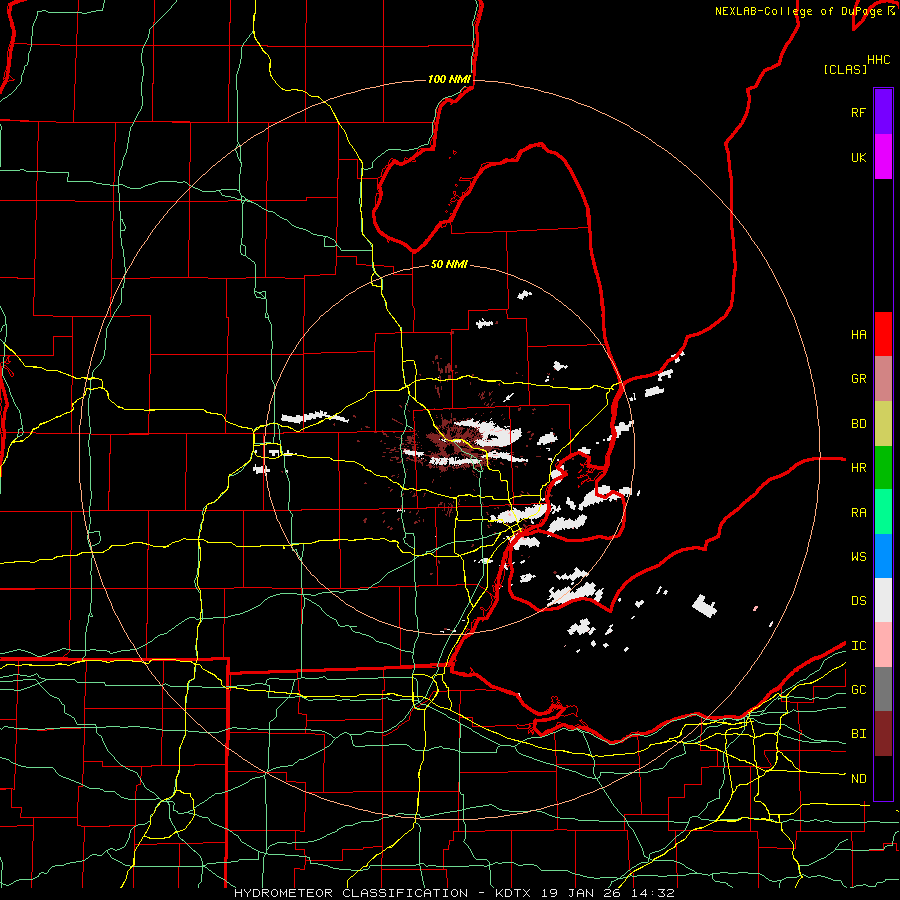This screenshot has height=900, width=900.
Task: Click the HA red legend swatch
Action: point(883,334)
